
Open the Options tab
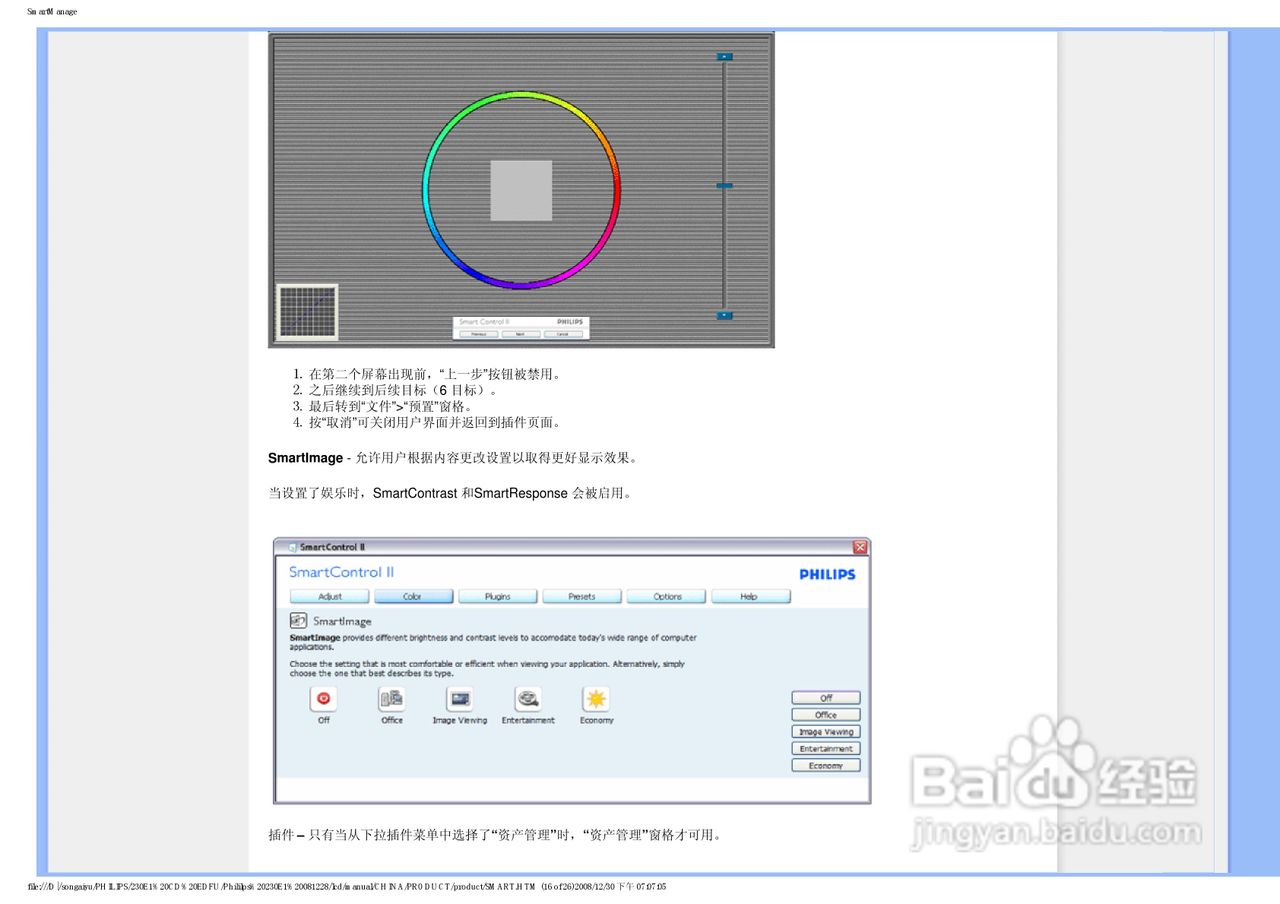click(x=667, y=596)
